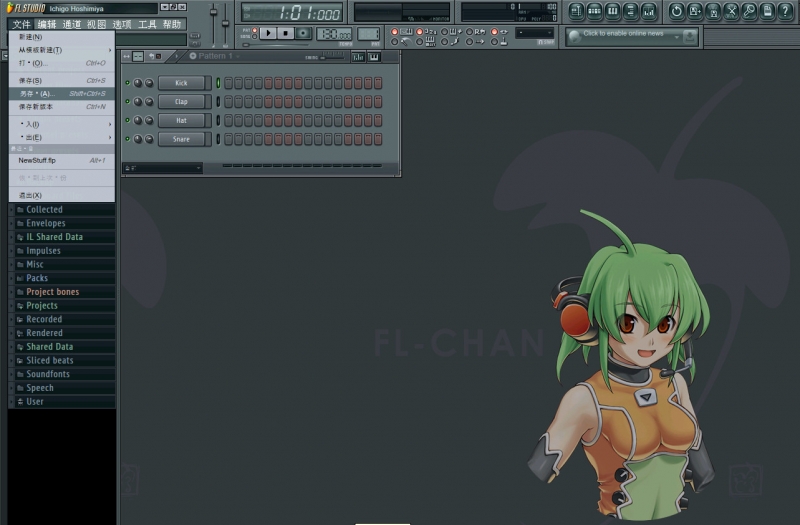The width and height of the screenshot is (800, 525).
Task: Open the step sequencer toolbar icon
Action: tap(594, 11)
